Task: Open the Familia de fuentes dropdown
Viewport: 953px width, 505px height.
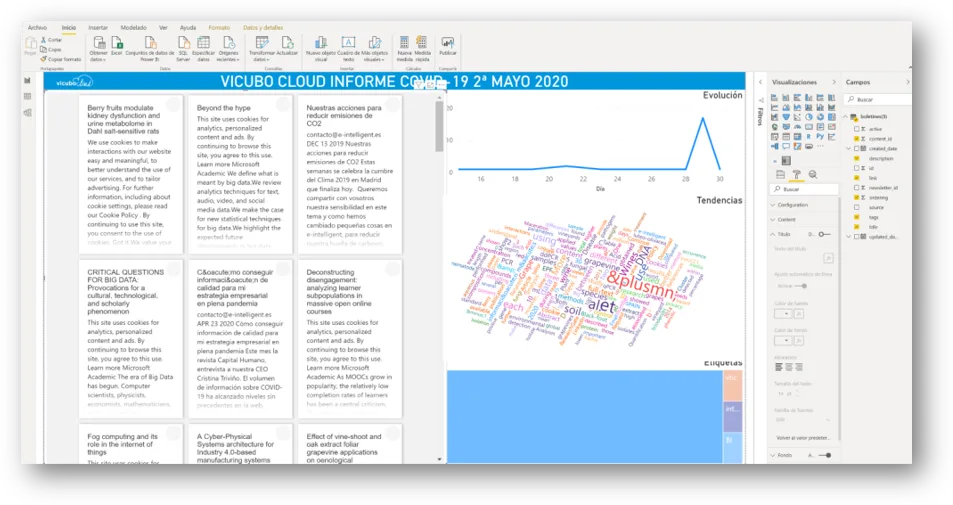Action: tap(803, 420)
